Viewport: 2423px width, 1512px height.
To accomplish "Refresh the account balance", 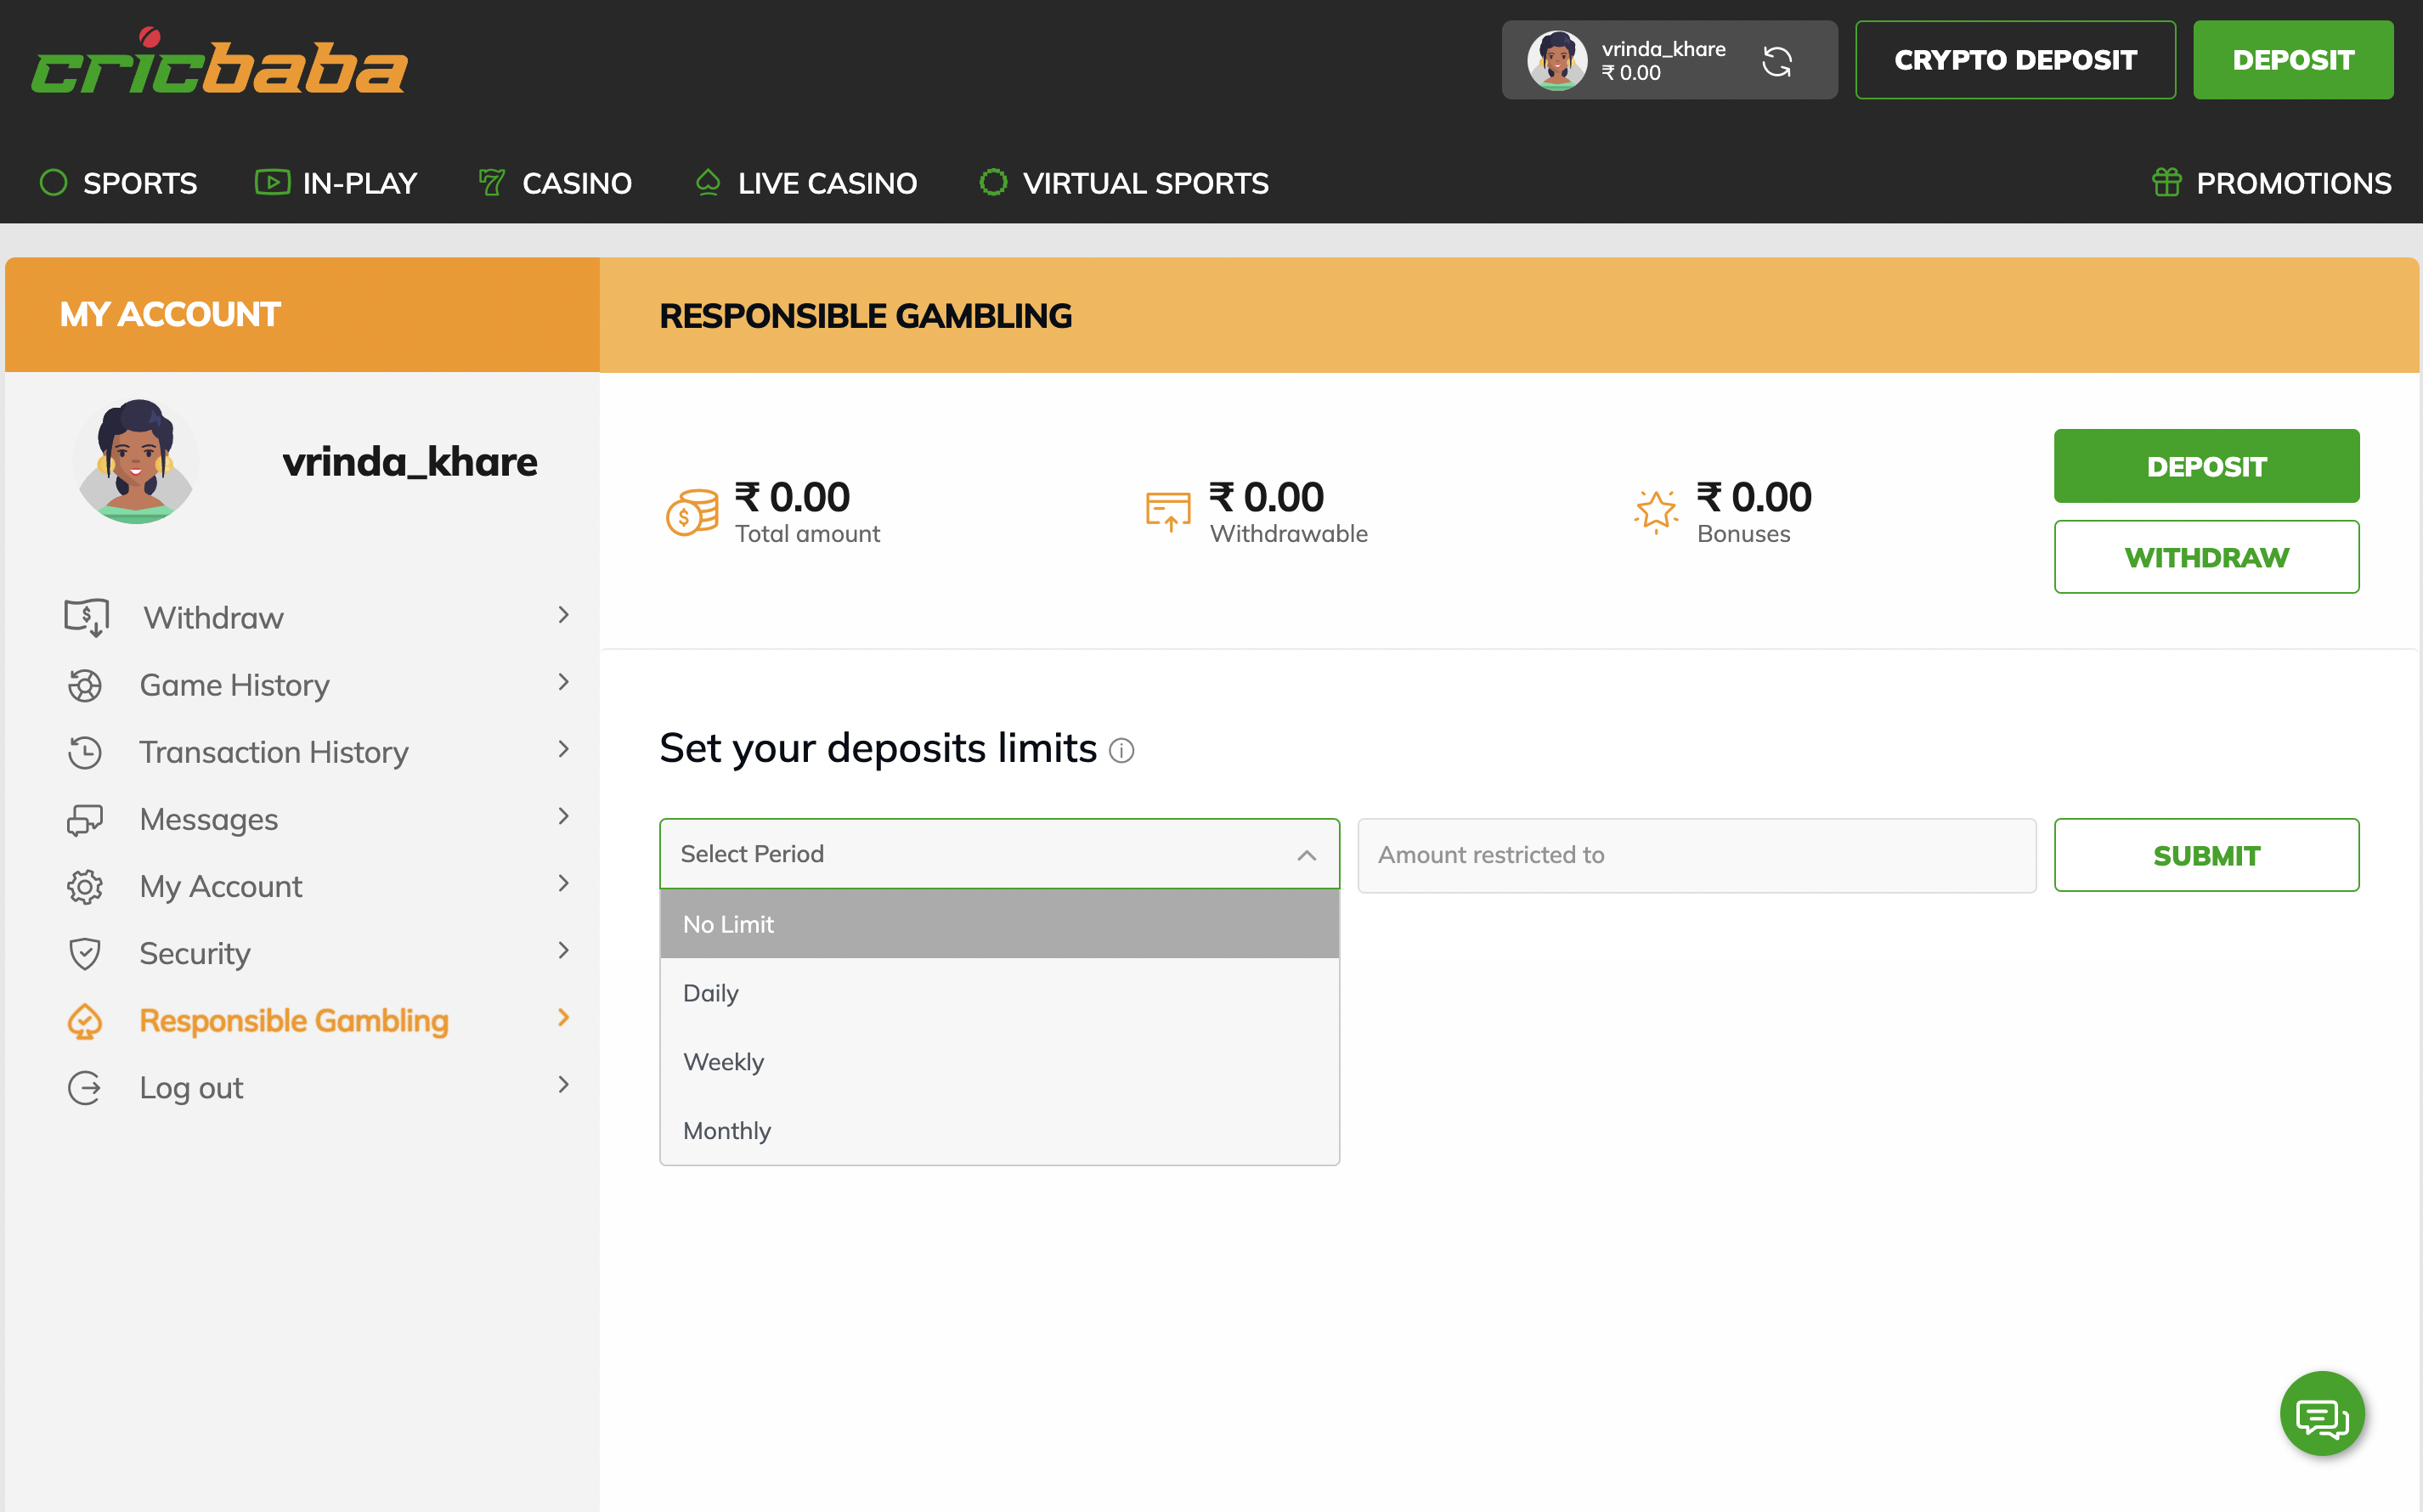I will 1779,60.
